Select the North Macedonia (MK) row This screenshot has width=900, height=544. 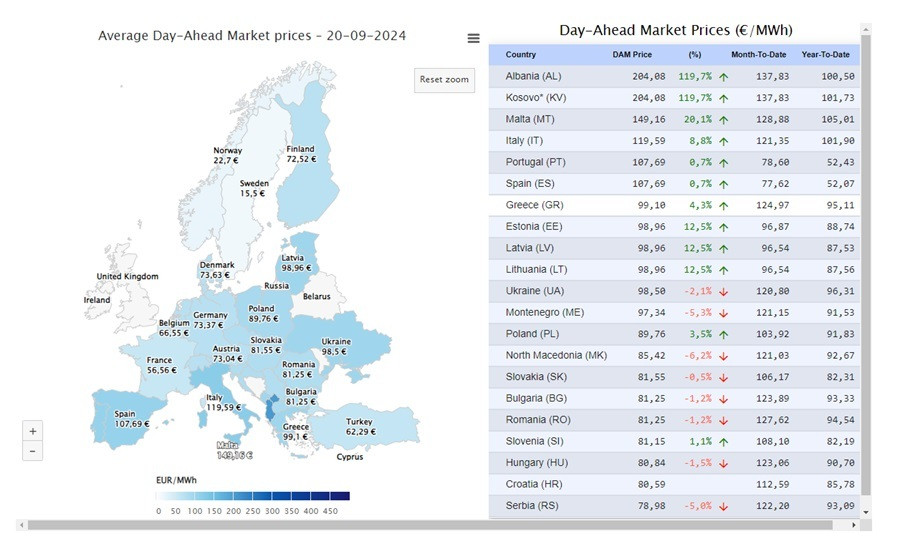(674, 356)
